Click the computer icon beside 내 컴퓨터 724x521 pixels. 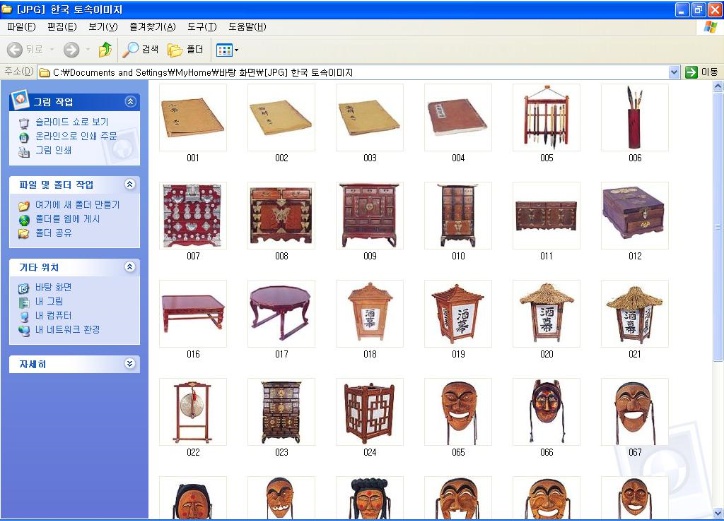(x=24, y=316)
